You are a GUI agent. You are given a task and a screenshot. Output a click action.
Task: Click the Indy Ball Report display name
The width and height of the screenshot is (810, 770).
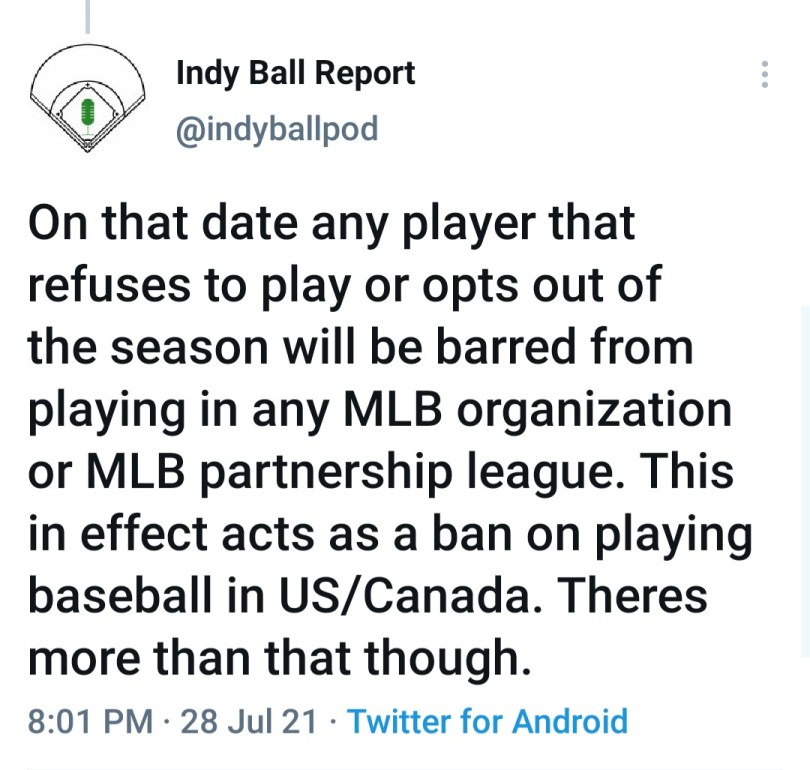click(295, 73)
